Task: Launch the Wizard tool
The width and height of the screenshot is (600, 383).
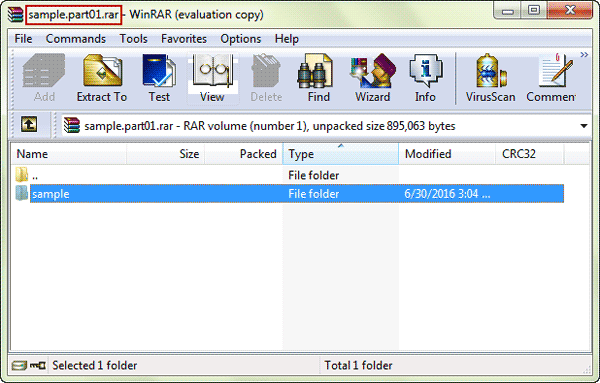Action: [372, 78]
